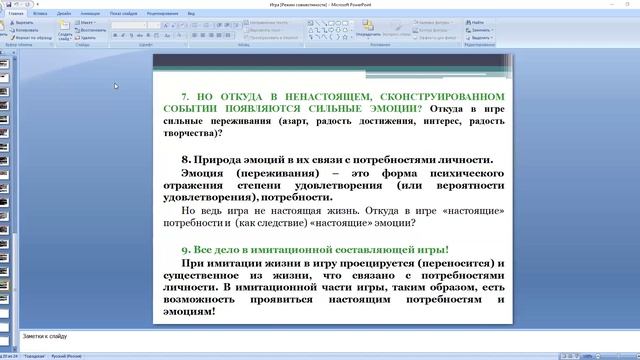The width and height of the screenshot is (640, 360).
Task: Click the Numbered list icon
Action: (x=207, y=25)
